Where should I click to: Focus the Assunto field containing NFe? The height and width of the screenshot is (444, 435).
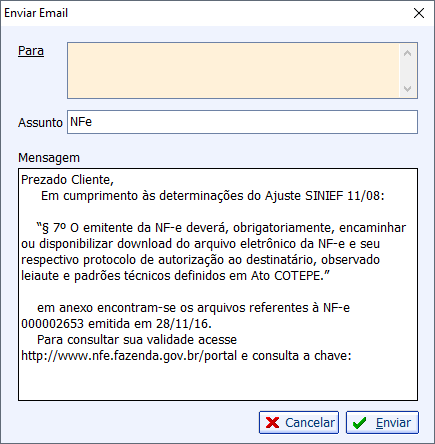click(242, 122)
